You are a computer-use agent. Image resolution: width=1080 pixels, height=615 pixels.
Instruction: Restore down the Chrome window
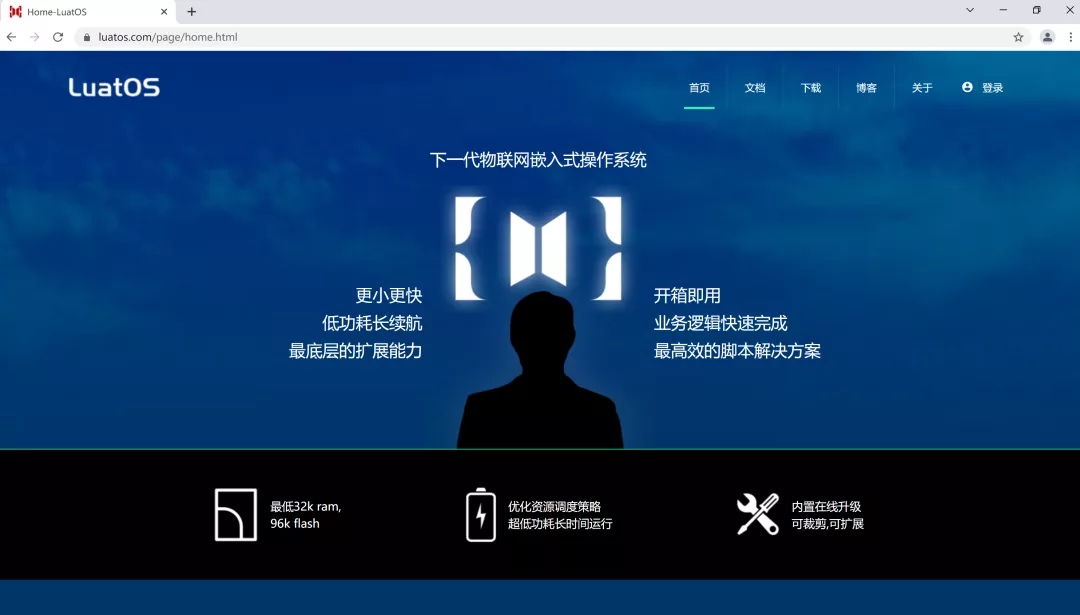(x=1037, y=10)
